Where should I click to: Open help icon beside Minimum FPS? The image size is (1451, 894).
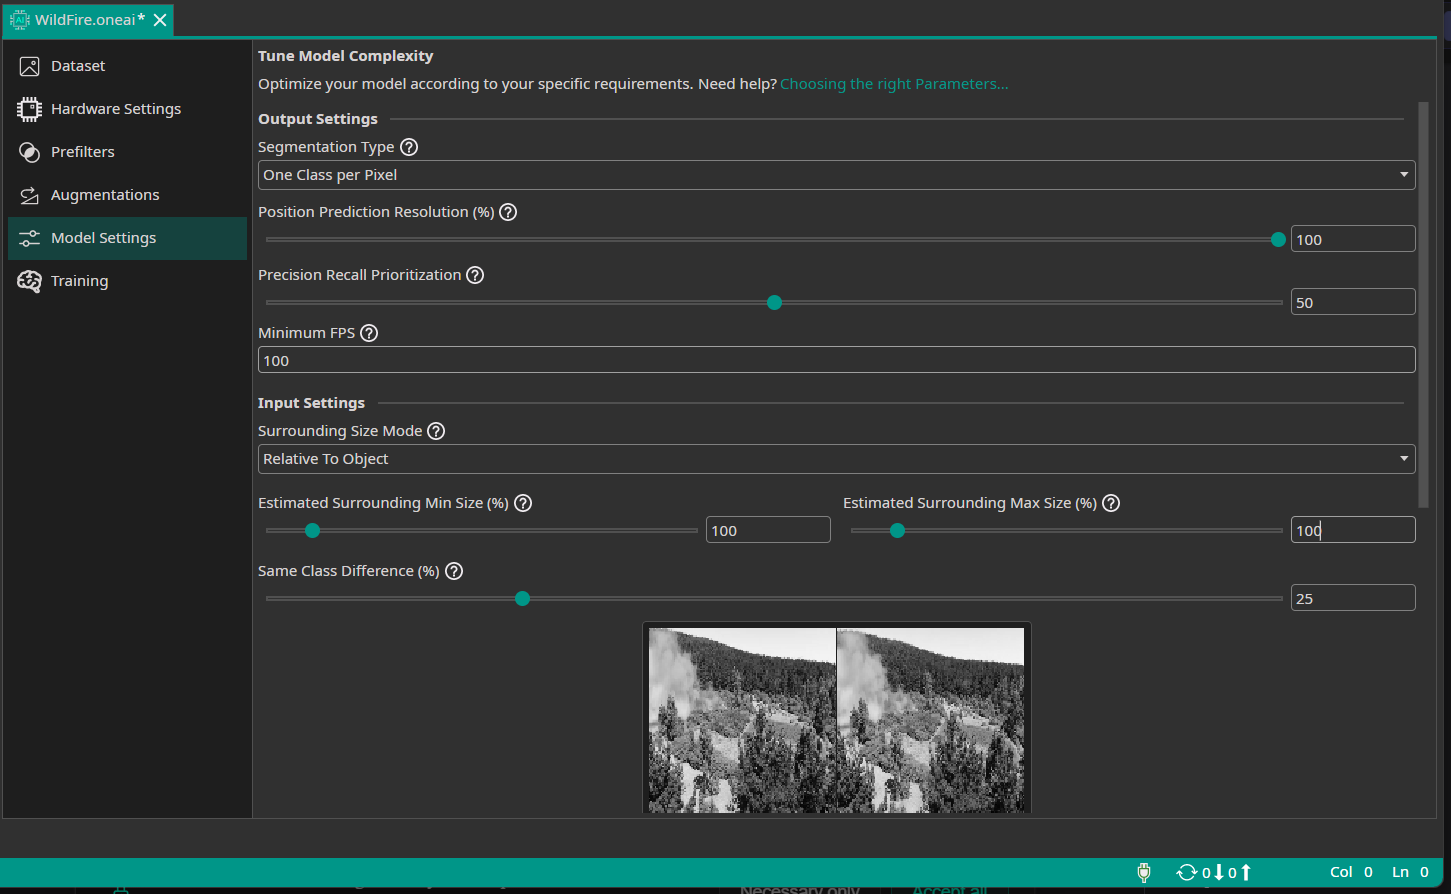369,333
